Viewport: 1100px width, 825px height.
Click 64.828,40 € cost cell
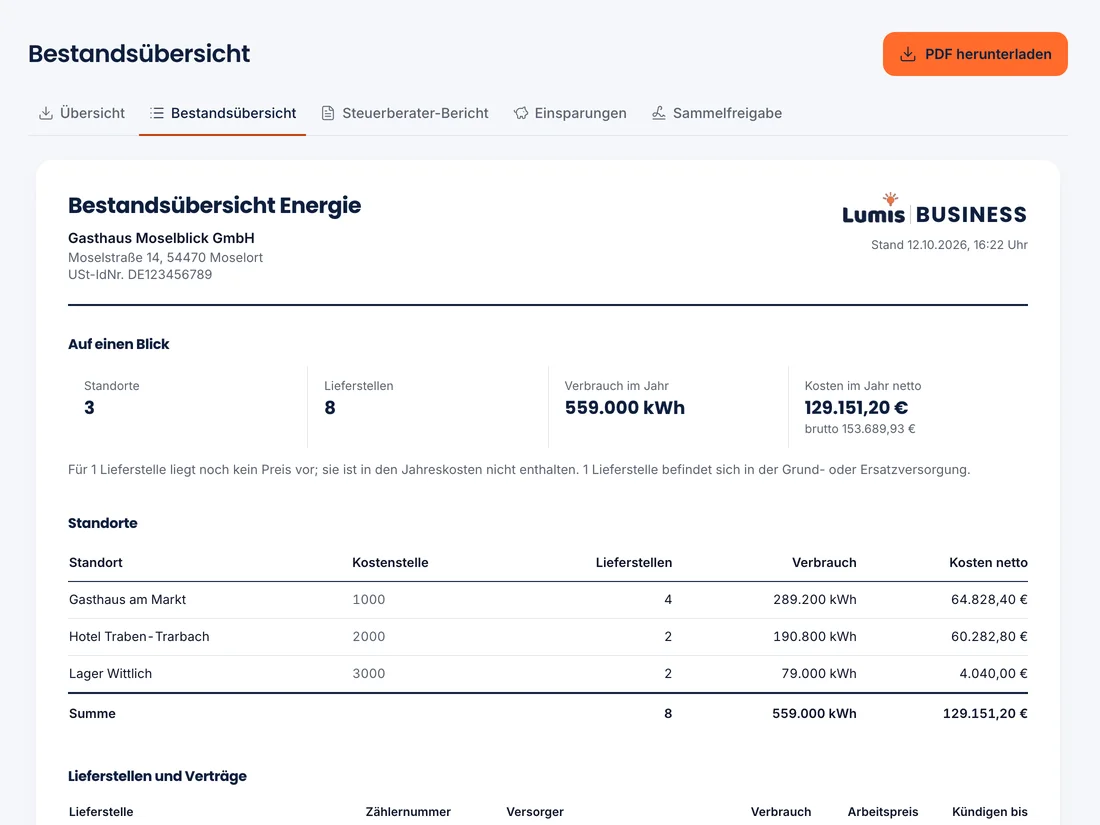coord(989,600)
